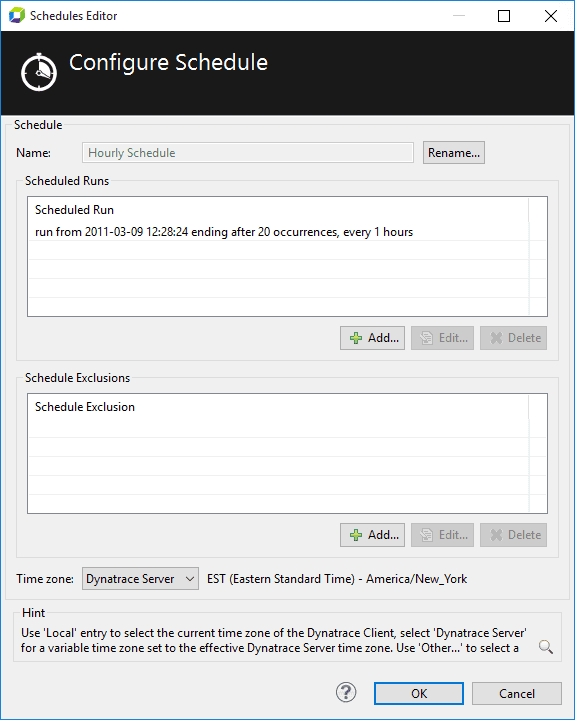Add a new schedule exclusion
This screenshot has height=720, width=575.
(x=372, y=535)
